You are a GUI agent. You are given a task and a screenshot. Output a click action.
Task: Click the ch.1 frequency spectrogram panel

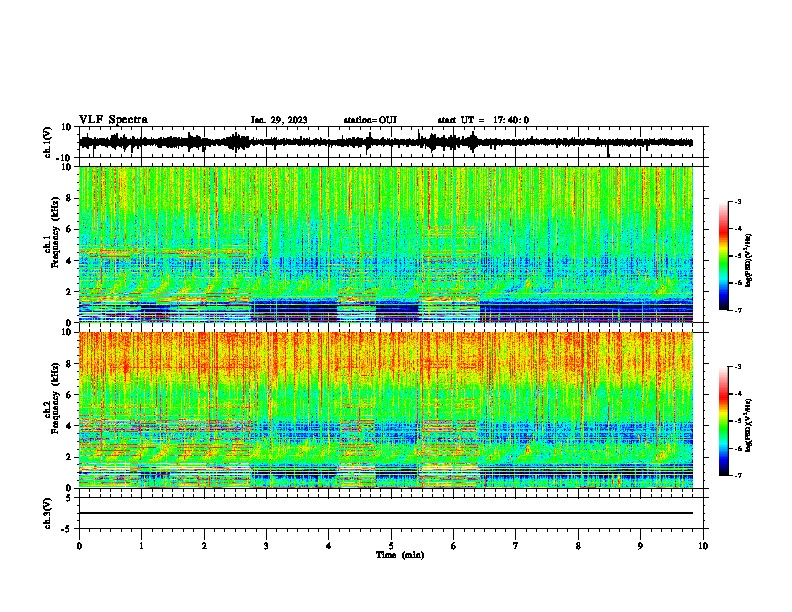pos(386,244)
